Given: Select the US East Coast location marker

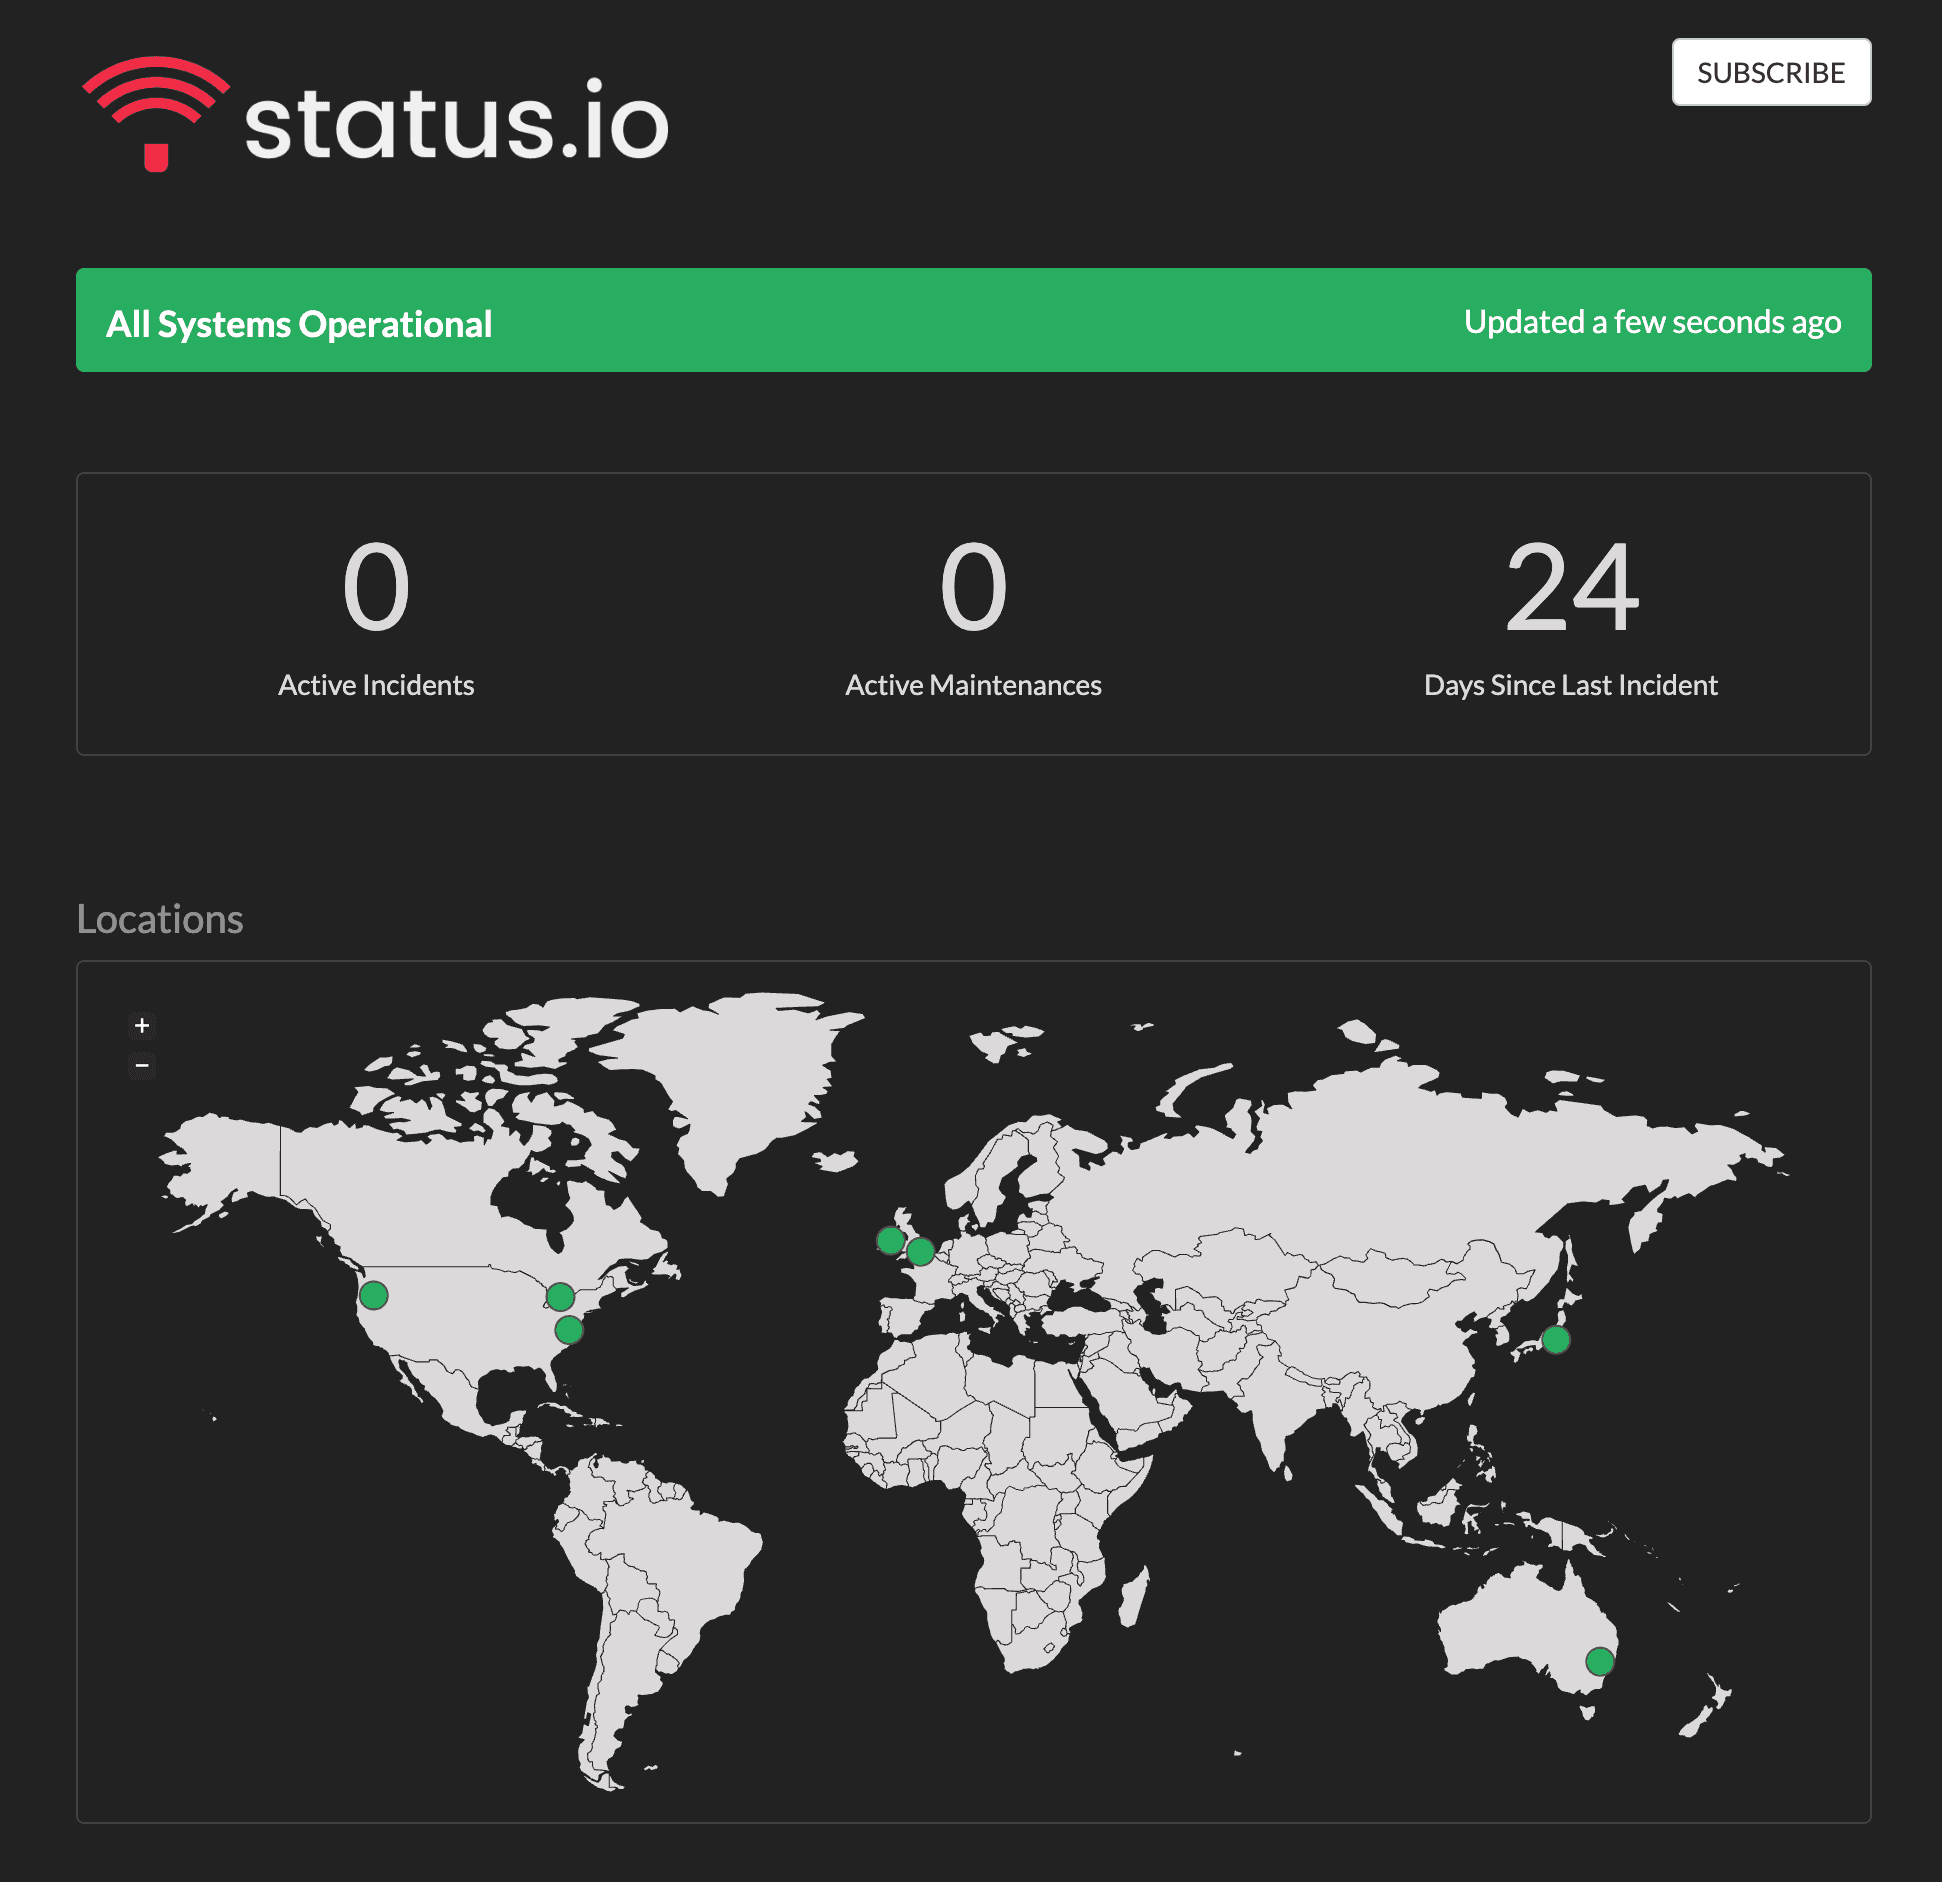Looking at the screenshot, I should [x=569, y=1330].
